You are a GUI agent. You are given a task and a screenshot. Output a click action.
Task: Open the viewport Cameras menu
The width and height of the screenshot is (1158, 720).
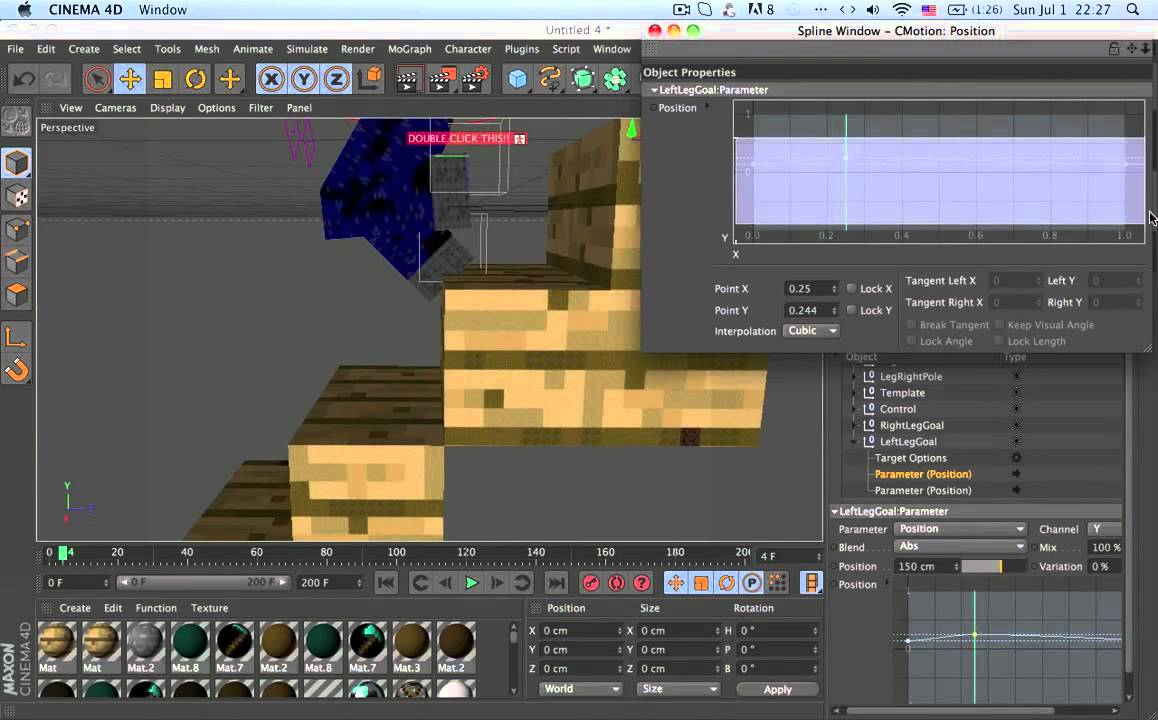[115, 108]
